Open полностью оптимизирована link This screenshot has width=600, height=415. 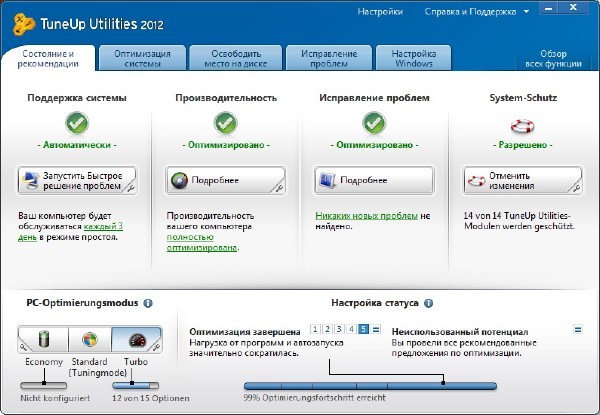pos(202,242)
